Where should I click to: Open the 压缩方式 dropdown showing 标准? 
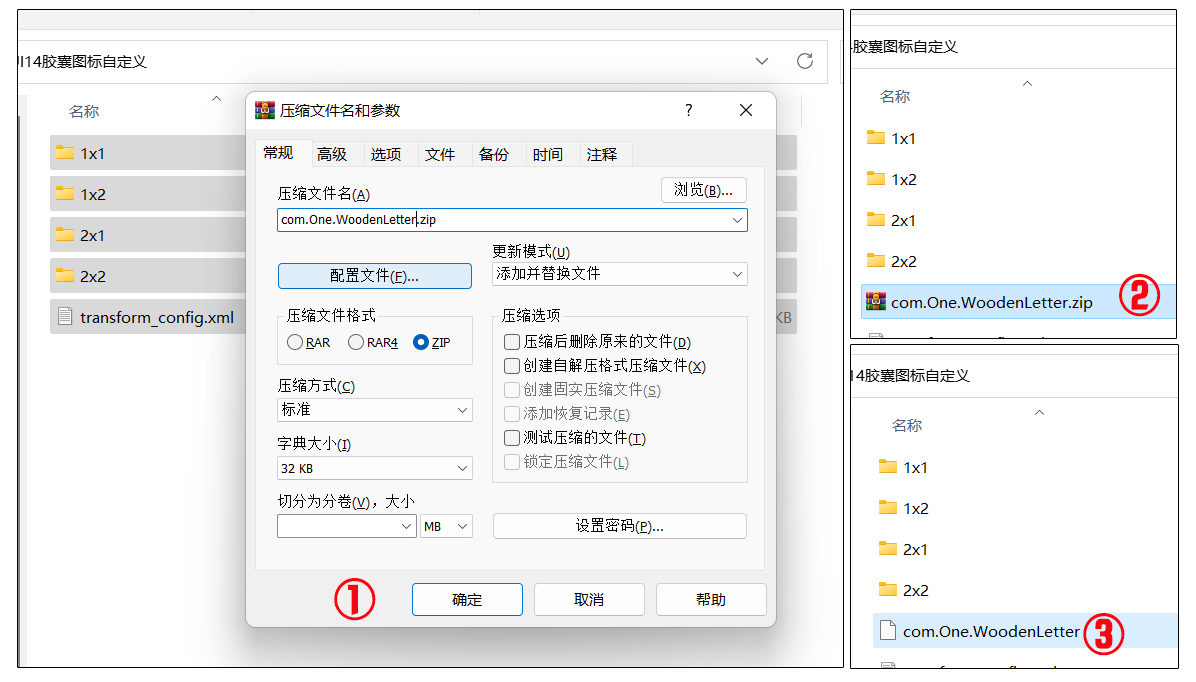coord(374,410)
